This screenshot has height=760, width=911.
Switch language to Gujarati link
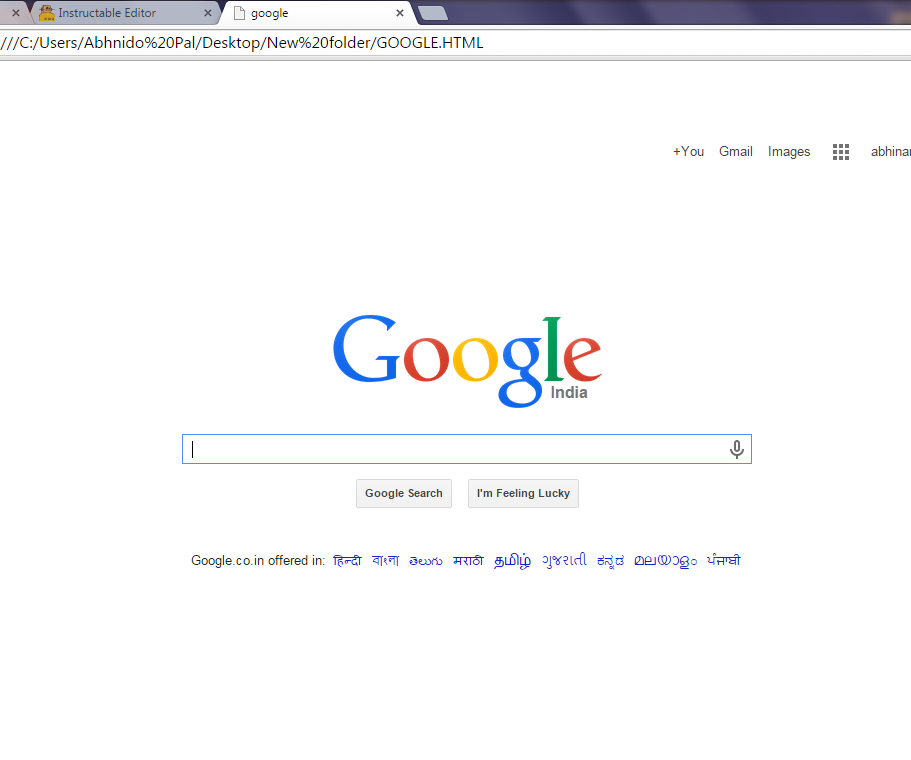564,561
